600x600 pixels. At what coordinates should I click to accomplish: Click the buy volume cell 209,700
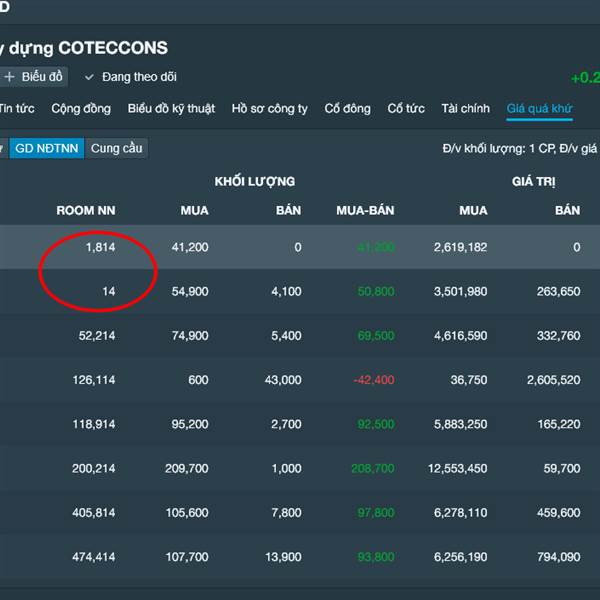pos(187,469)
